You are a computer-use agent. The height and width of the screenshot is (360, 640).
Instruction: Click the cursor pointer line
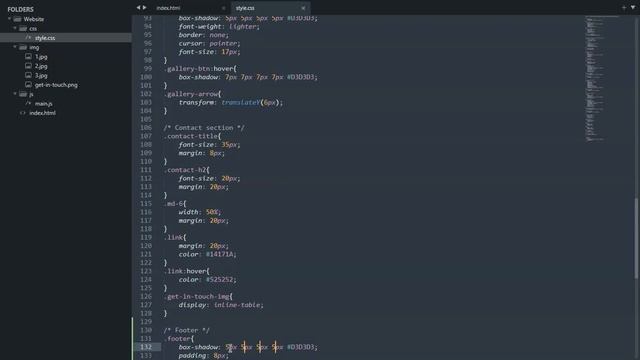(x=209, y=43)
